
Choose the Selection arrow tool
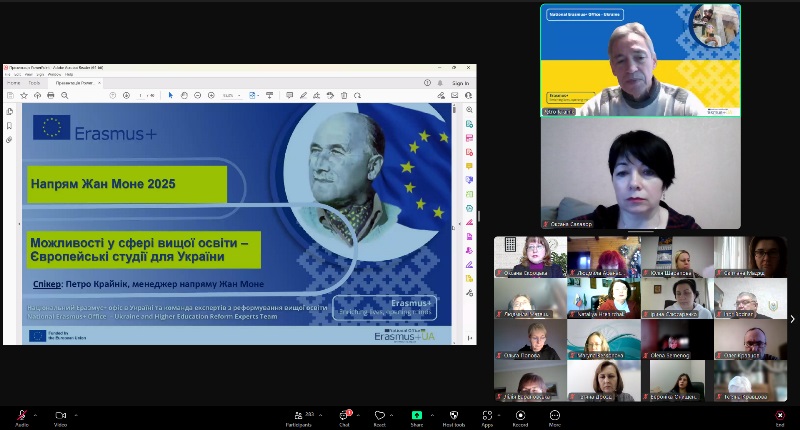170,95
